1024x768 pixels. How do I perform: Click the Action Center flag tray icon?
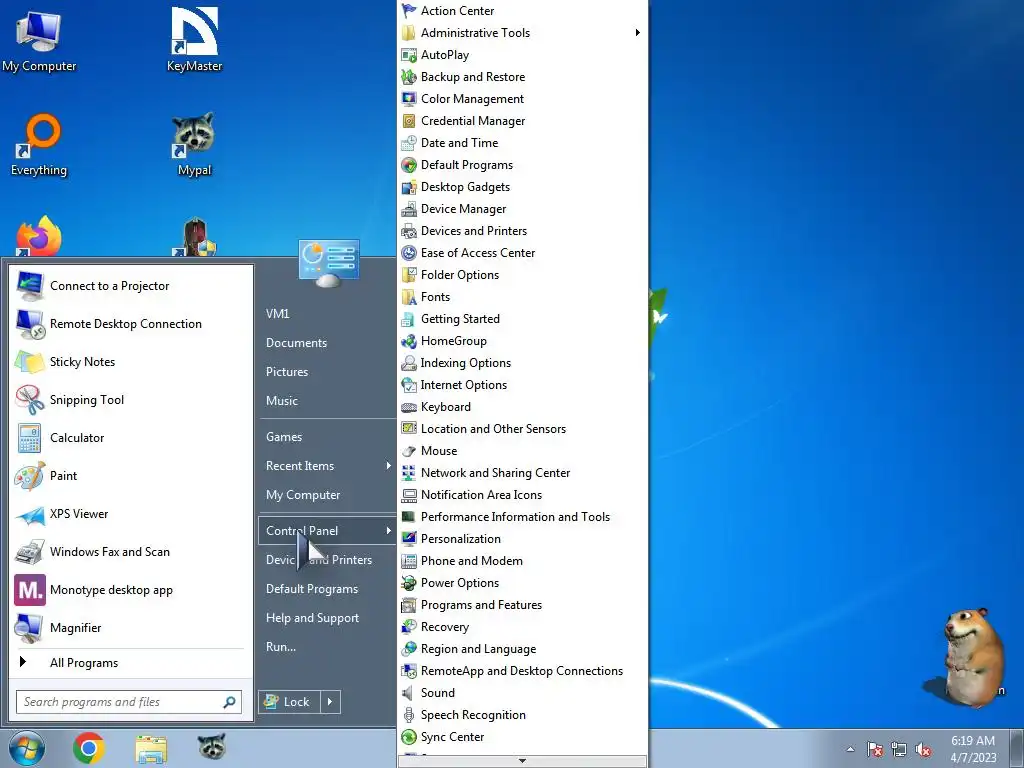pyautogui.click(x=875, y=750)
